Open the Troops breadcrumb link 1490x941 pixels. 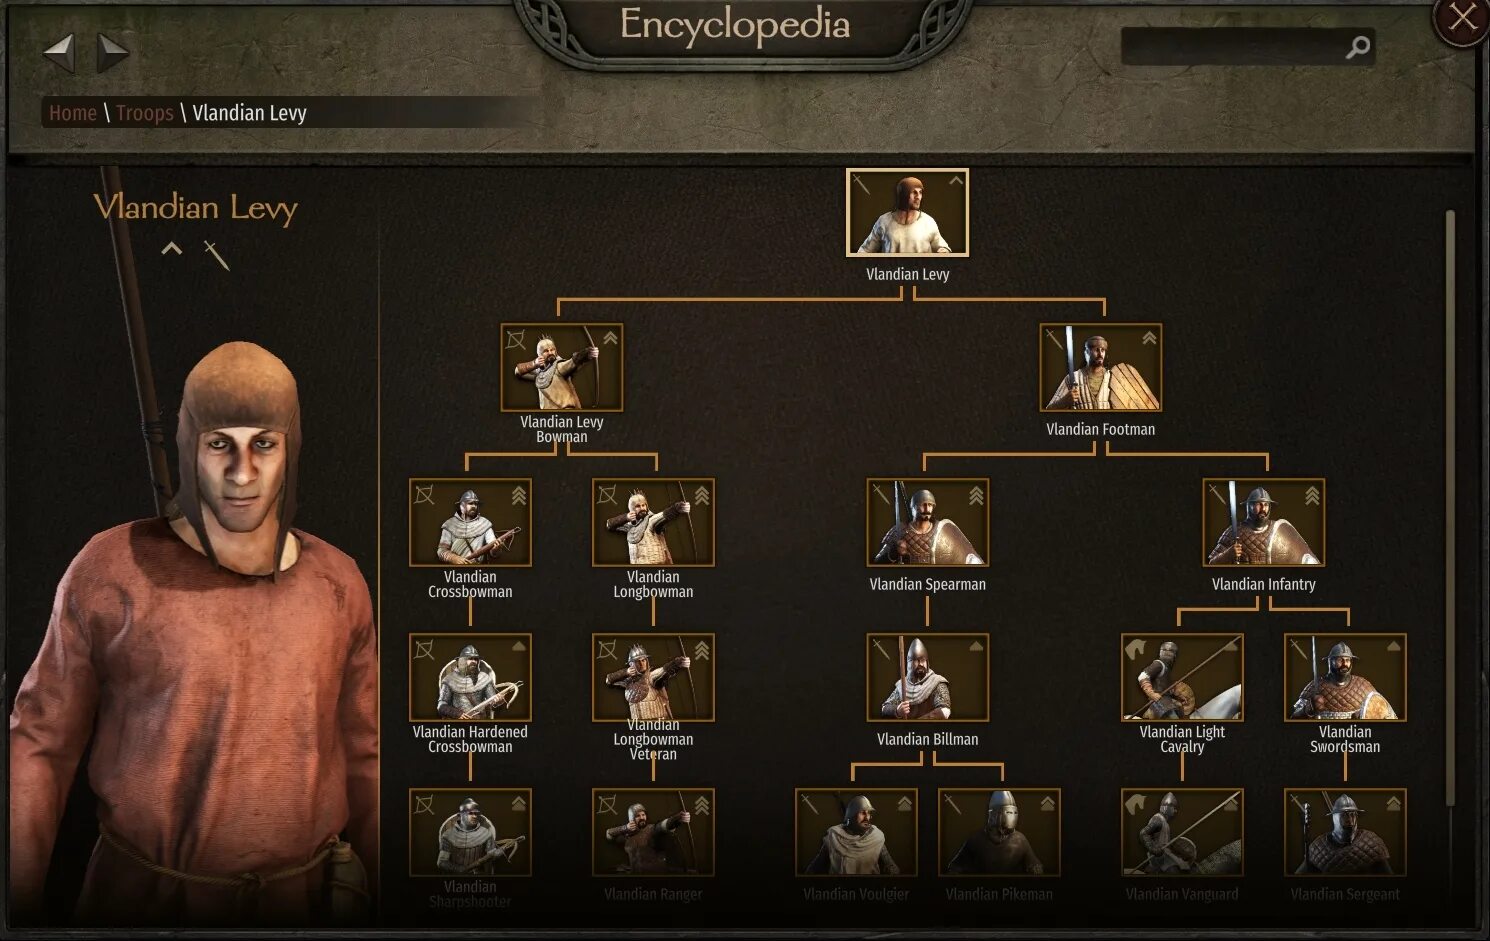[145, 113]
